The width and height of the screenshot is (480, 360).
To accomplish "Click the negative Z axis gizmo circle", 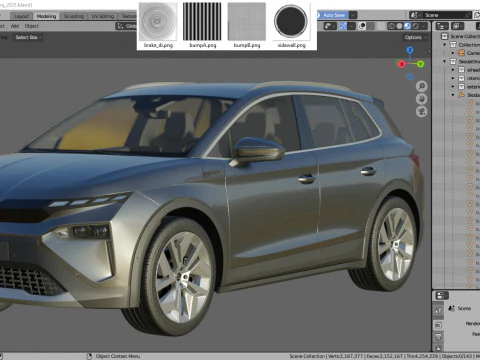I will 410,77.
